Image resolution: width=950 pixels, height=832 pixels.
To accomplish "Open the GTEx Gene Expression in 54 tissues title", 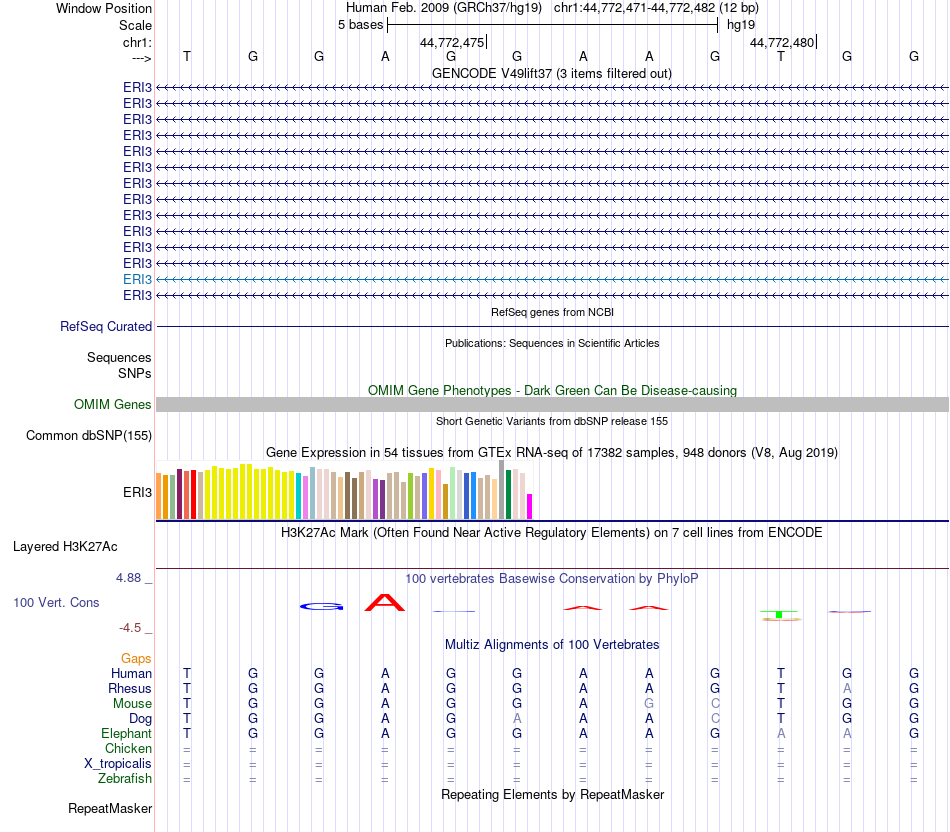I will 552,453.
